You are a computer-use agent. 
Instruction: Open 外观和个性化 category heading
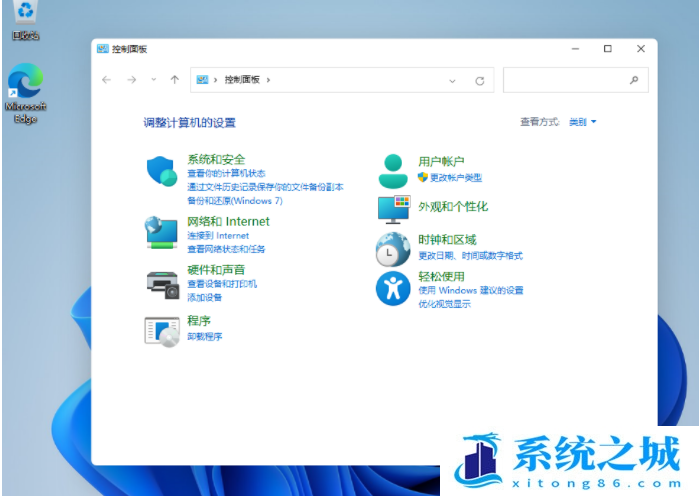(x=453, y=207)
